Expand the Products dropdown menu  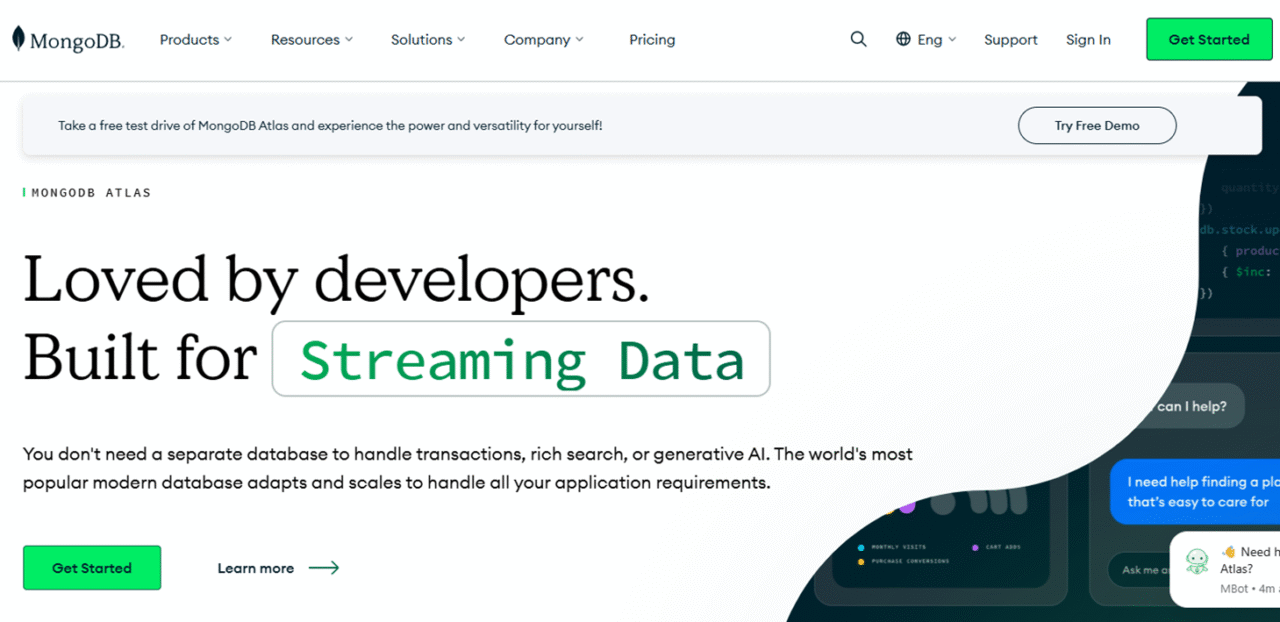click(196, 40)
